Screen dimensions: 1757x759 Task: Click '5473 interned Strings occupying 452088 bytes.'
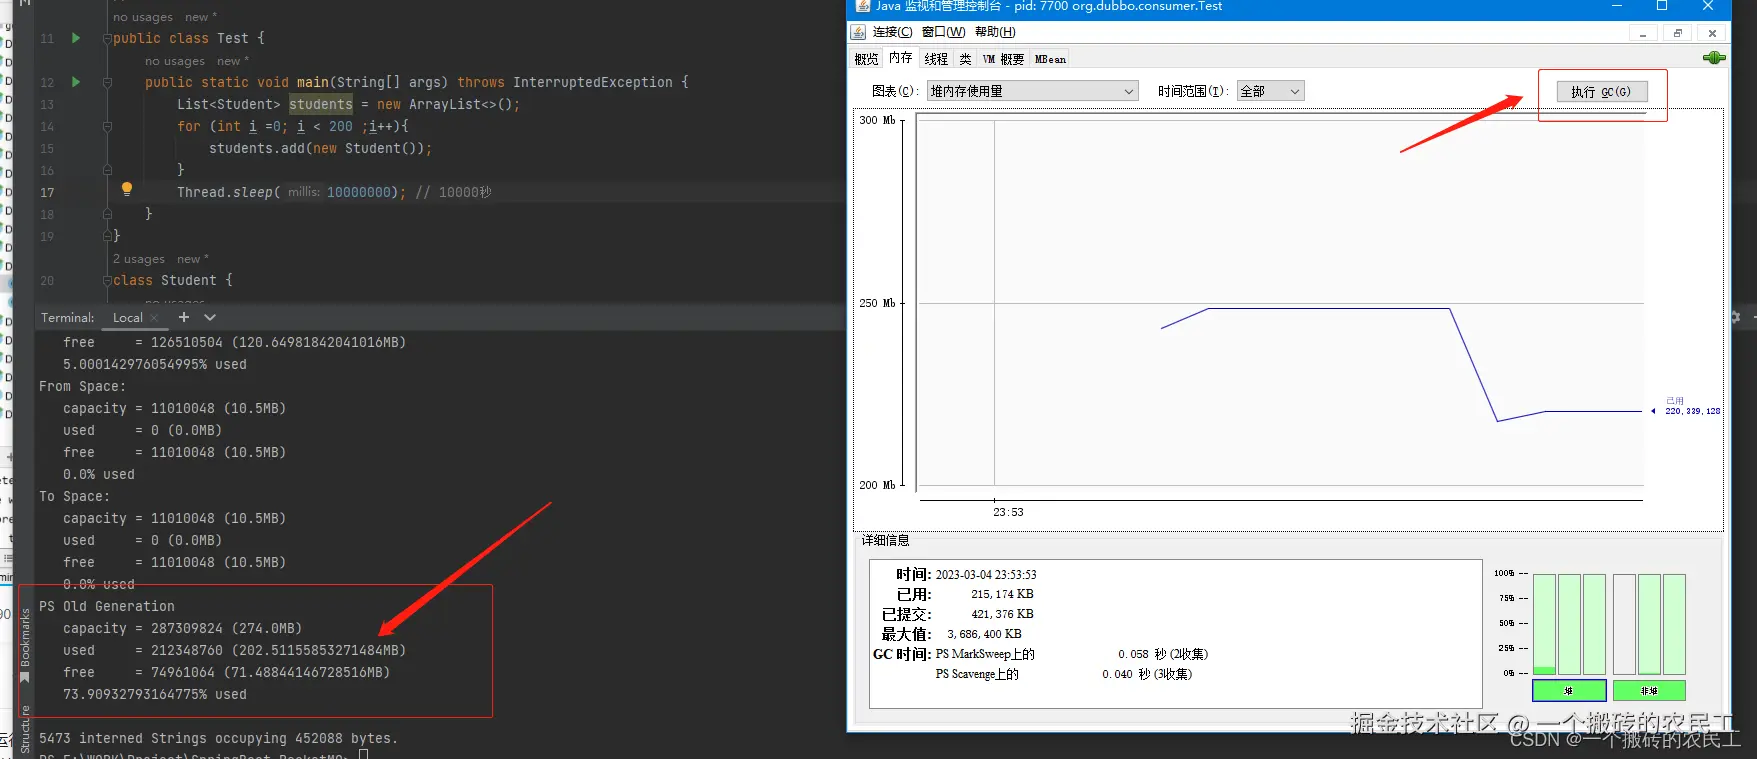pos(219,738)
